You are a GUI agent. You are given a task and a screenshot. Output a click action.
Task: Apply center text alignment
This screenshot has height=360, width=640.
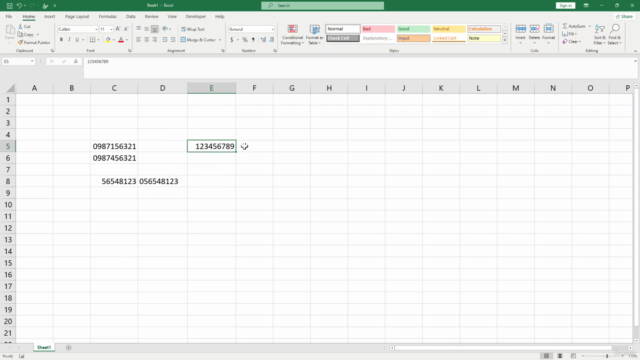[147, 40]
